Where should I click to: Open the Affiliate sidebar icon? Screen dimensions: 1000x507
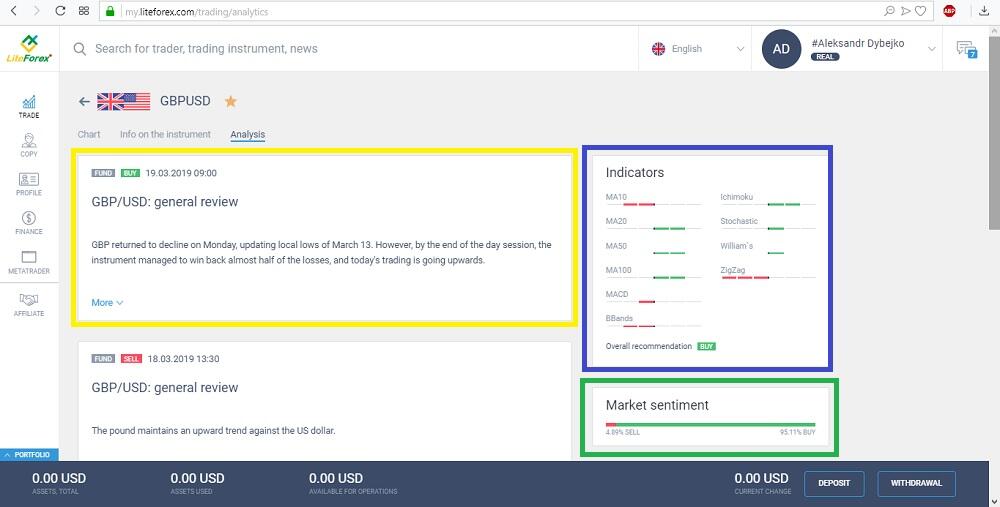pyautogui.click(x=29, y=304)
